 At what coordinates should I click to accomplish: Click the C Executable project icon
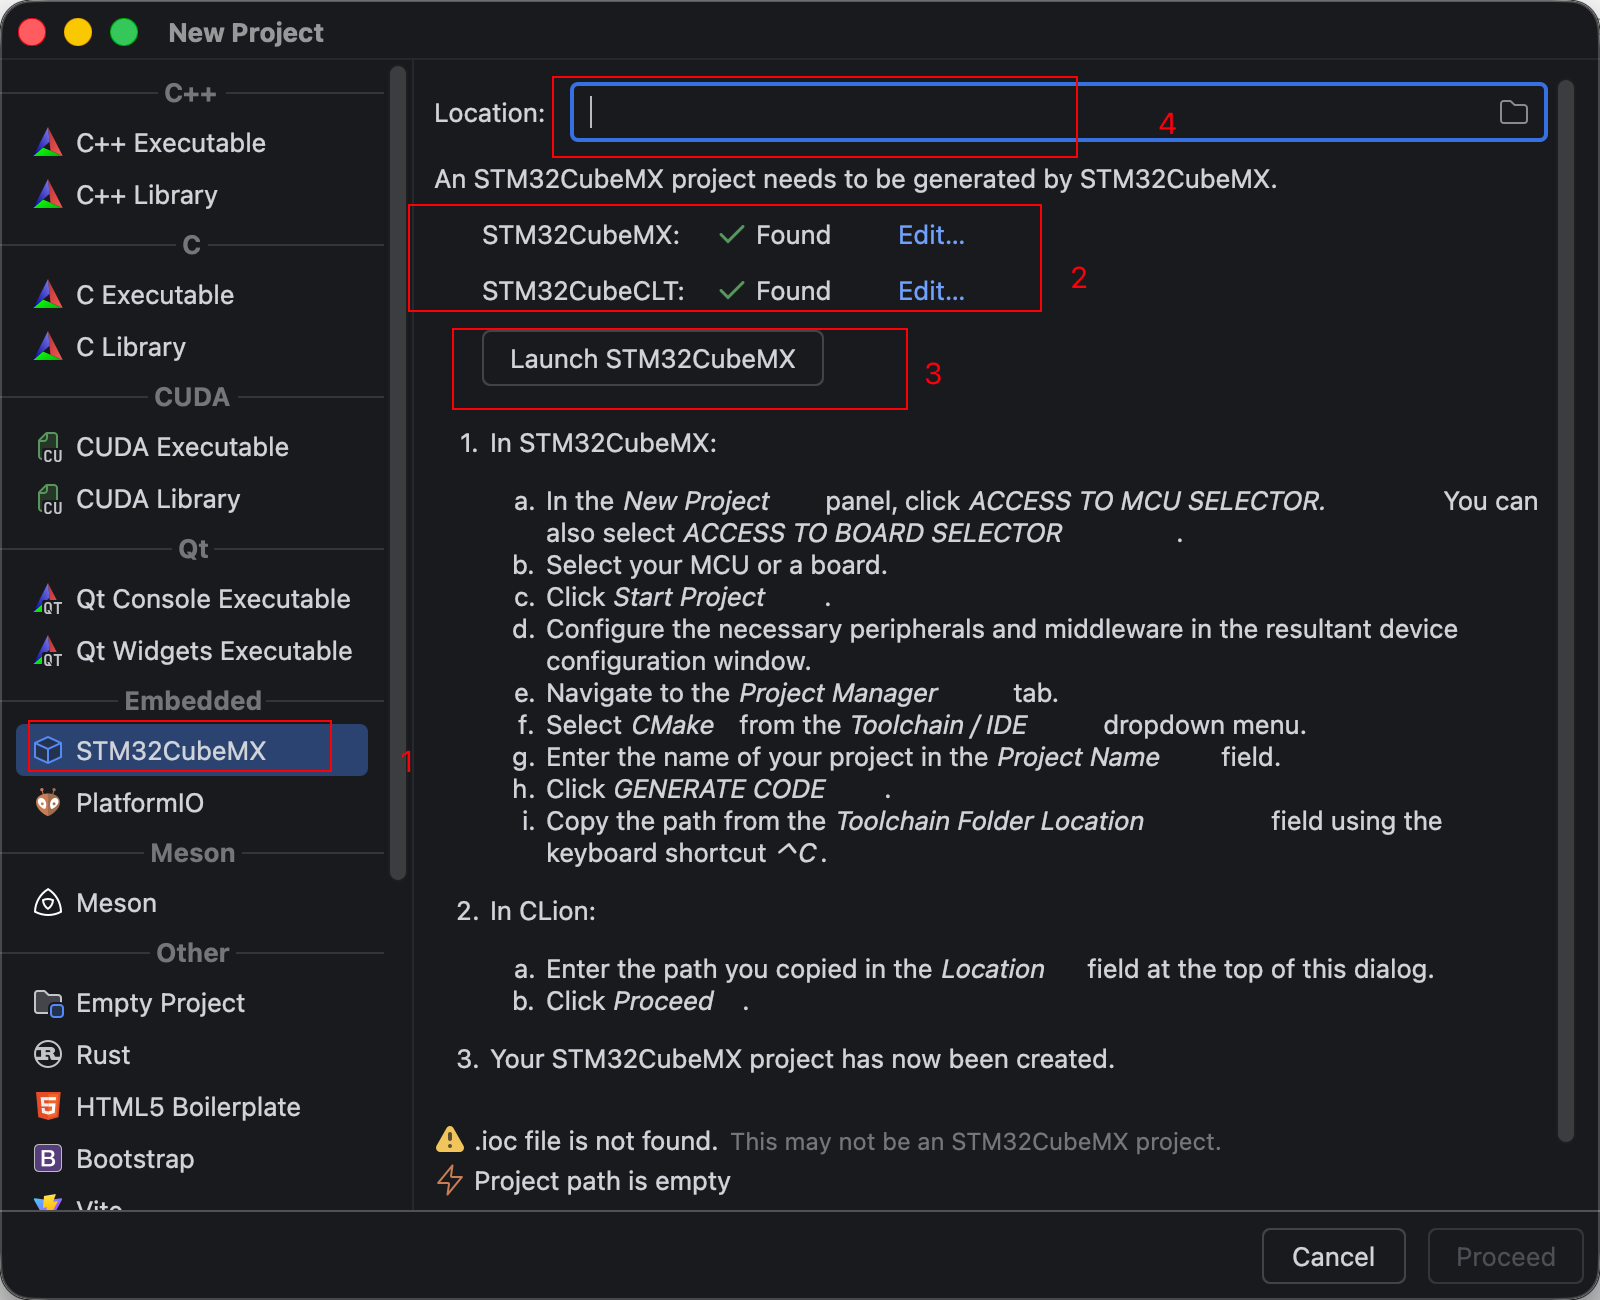(48, 295)
